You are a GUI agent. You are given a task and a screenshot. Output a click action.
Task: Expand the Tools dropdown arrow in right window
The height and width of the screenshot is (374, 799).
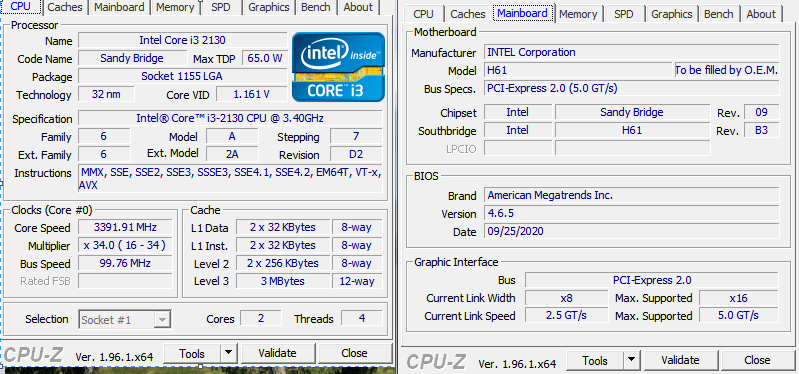point(632,360)
